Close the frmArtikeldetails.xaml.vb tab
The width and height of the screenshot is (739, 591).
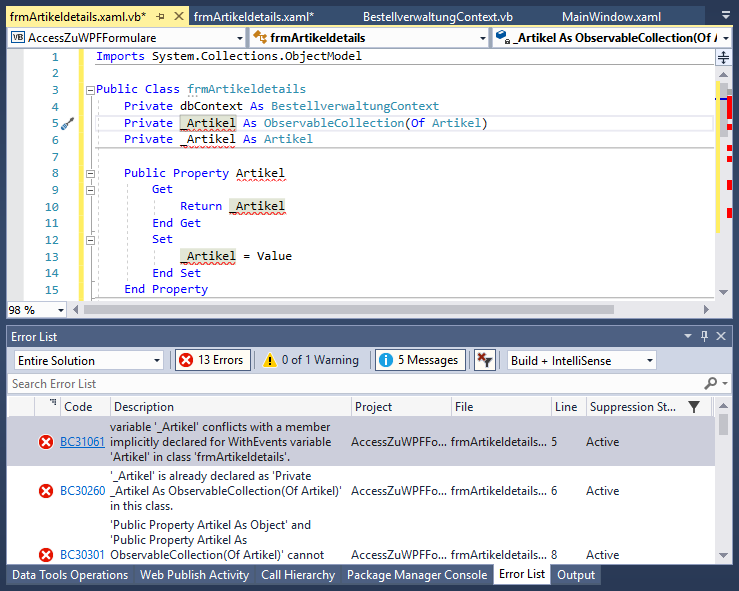point(179,17)
